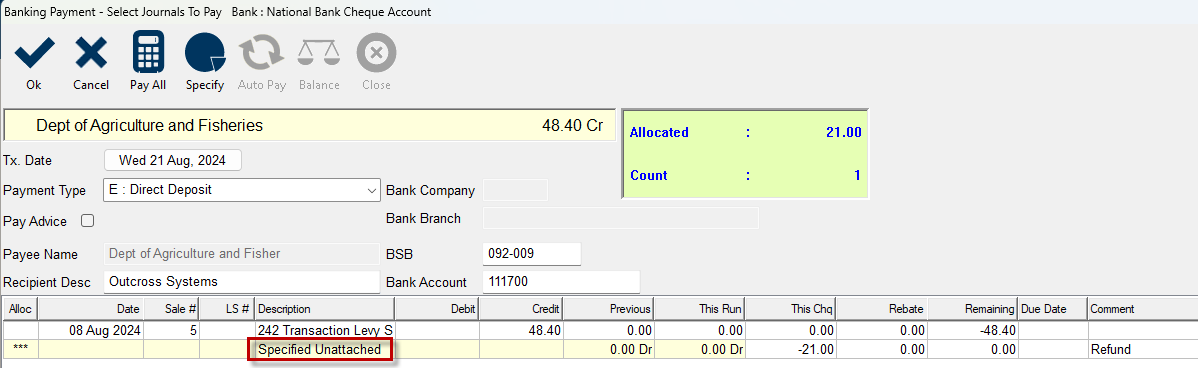Image resolution: width=1198 pixels, height=368 pixels.
Task: Click the BSB field showing 092-009
Action: (x=533, y=253)
